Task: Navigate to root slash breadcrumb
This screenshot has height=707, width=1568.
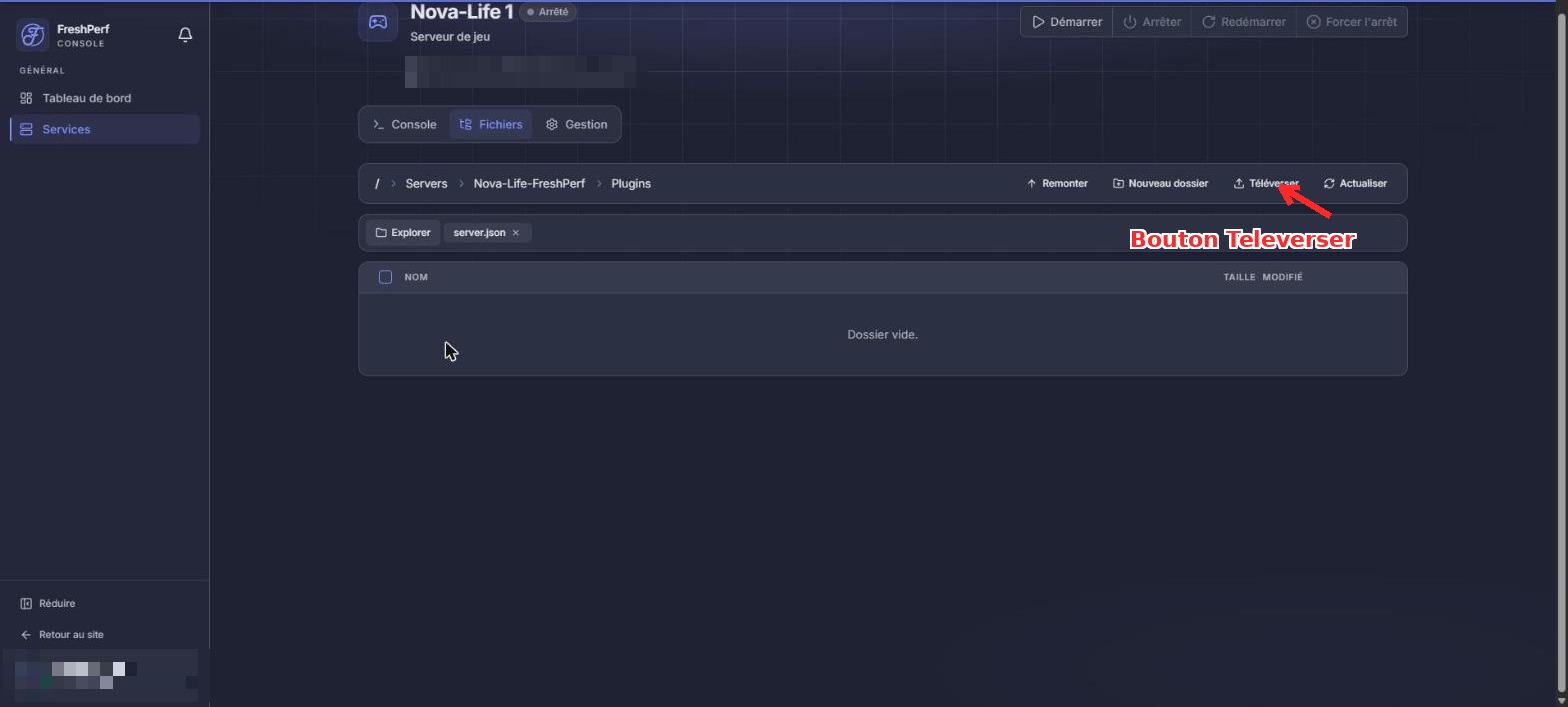Action: pyautogui.click(x=377, y=184)
